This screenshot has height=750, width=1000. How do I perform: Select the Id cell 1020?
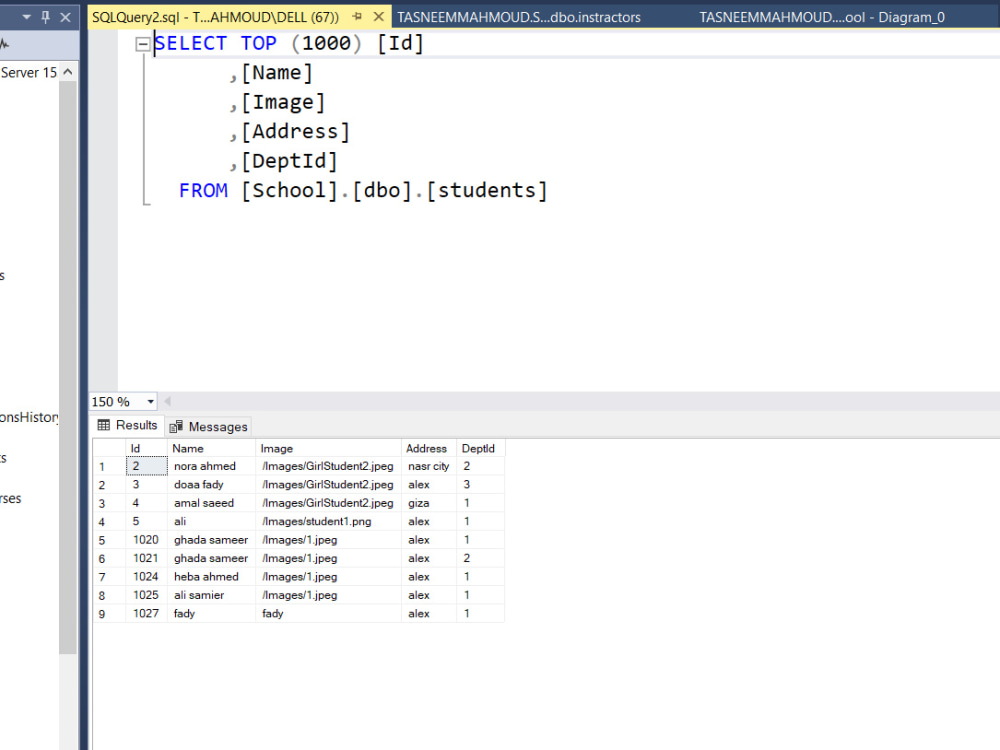click(x=146, y=540)
